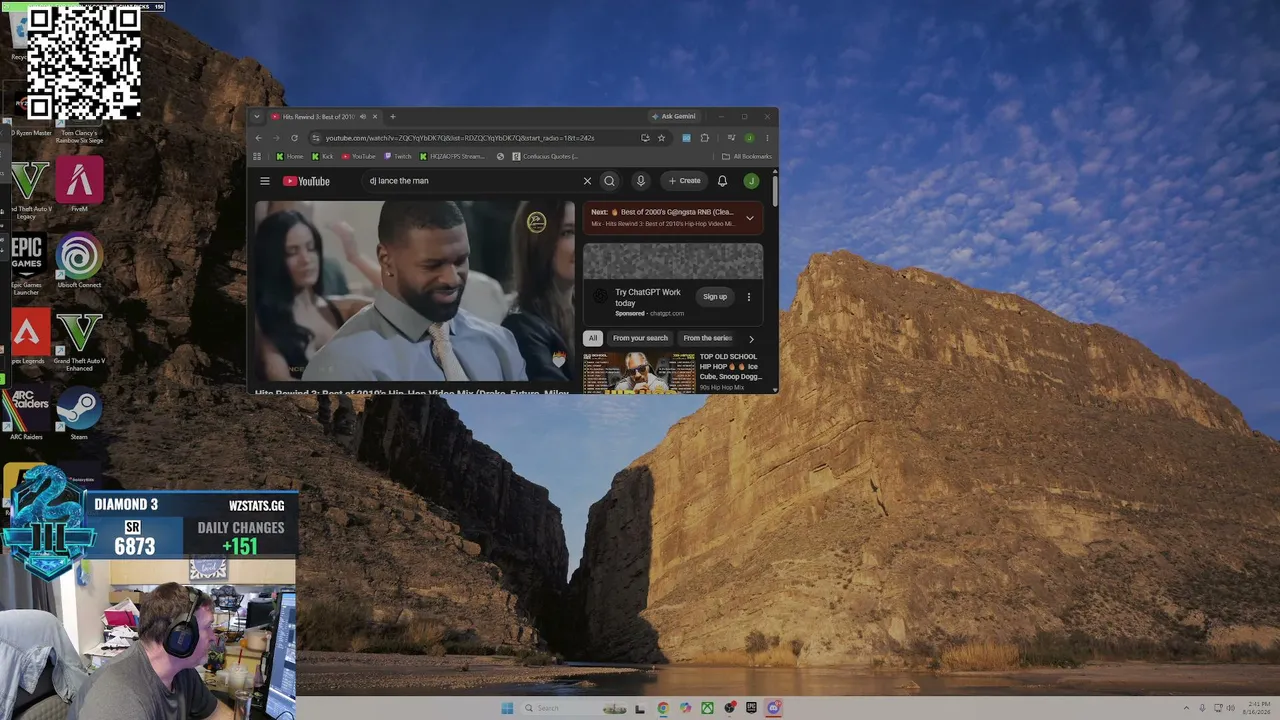This screenshot has height=720, width=1280.
Task: Open the taskbar clock and date
Action: [x=1259, y=708]
